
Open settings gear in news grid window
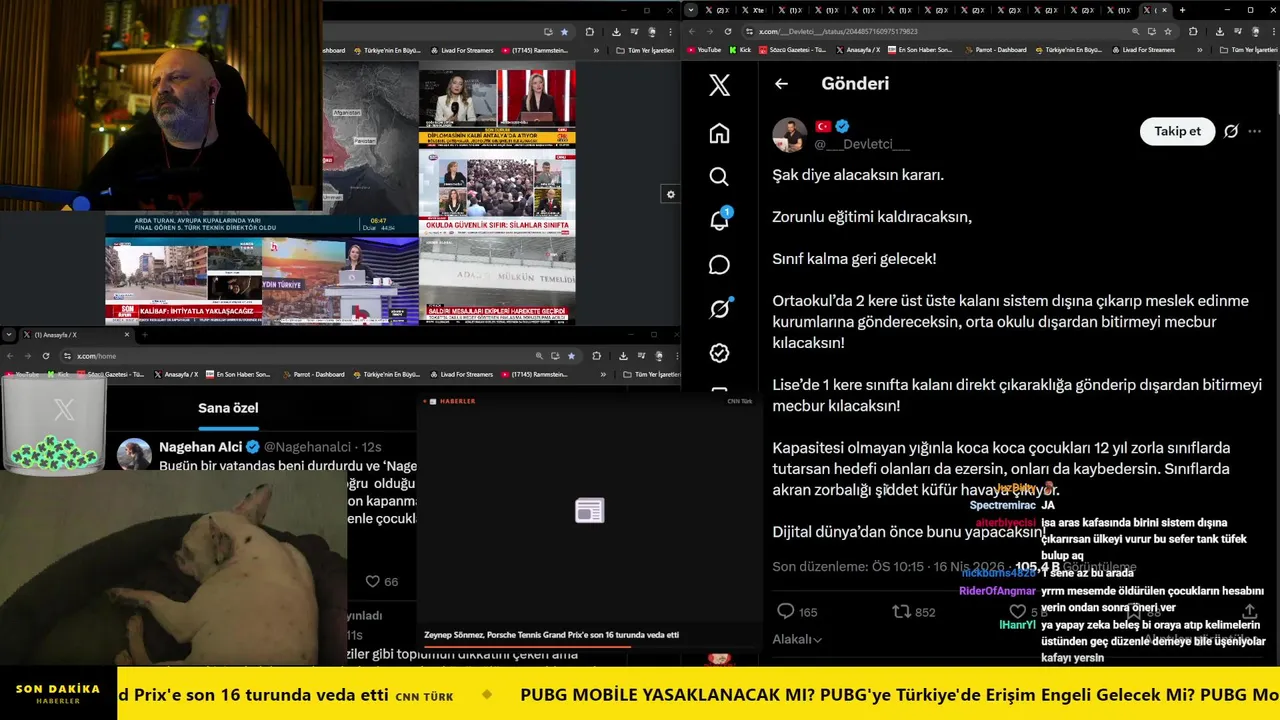[x=671, y=194]
